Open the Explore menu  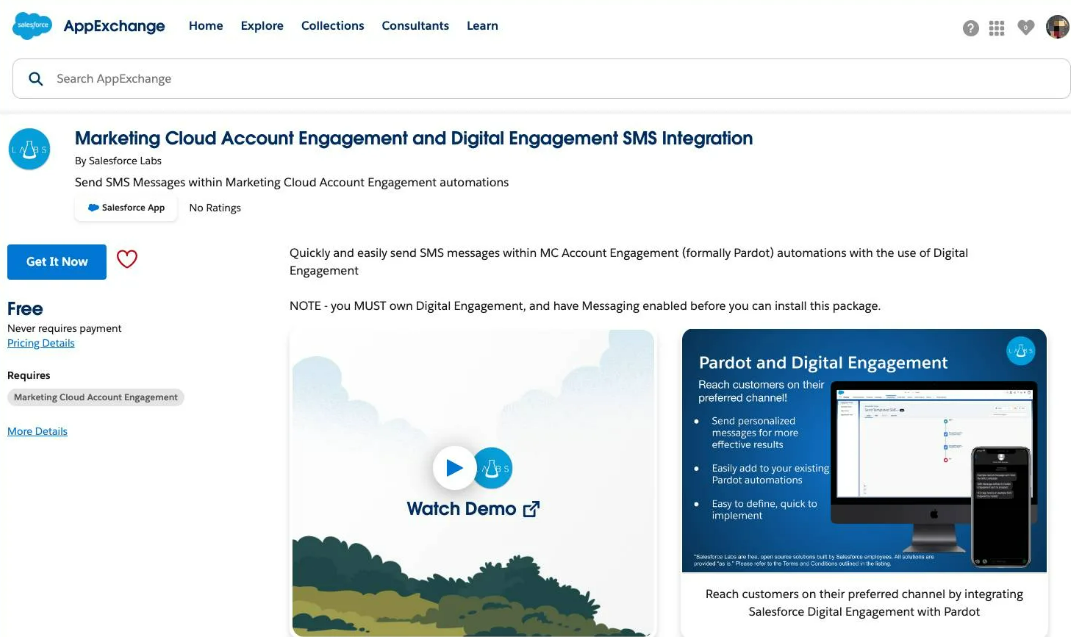point(262,26)
